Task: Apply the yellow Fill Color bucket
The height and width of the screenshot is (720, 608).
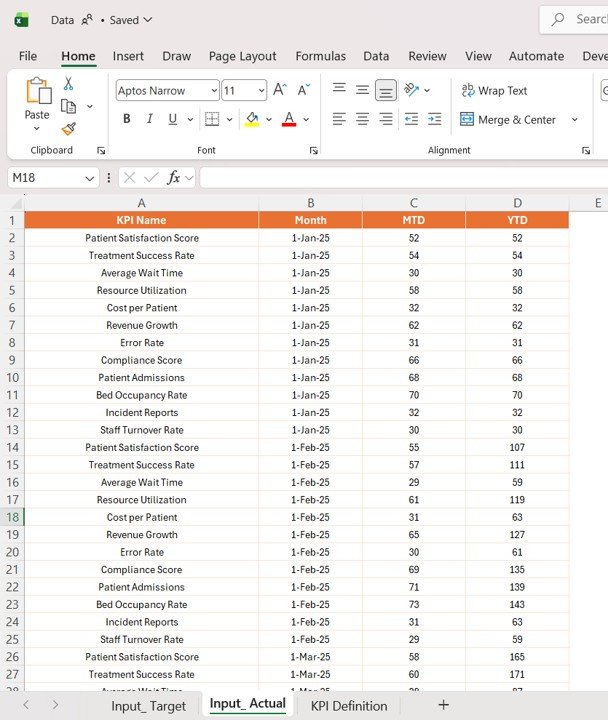Action: 252,119
